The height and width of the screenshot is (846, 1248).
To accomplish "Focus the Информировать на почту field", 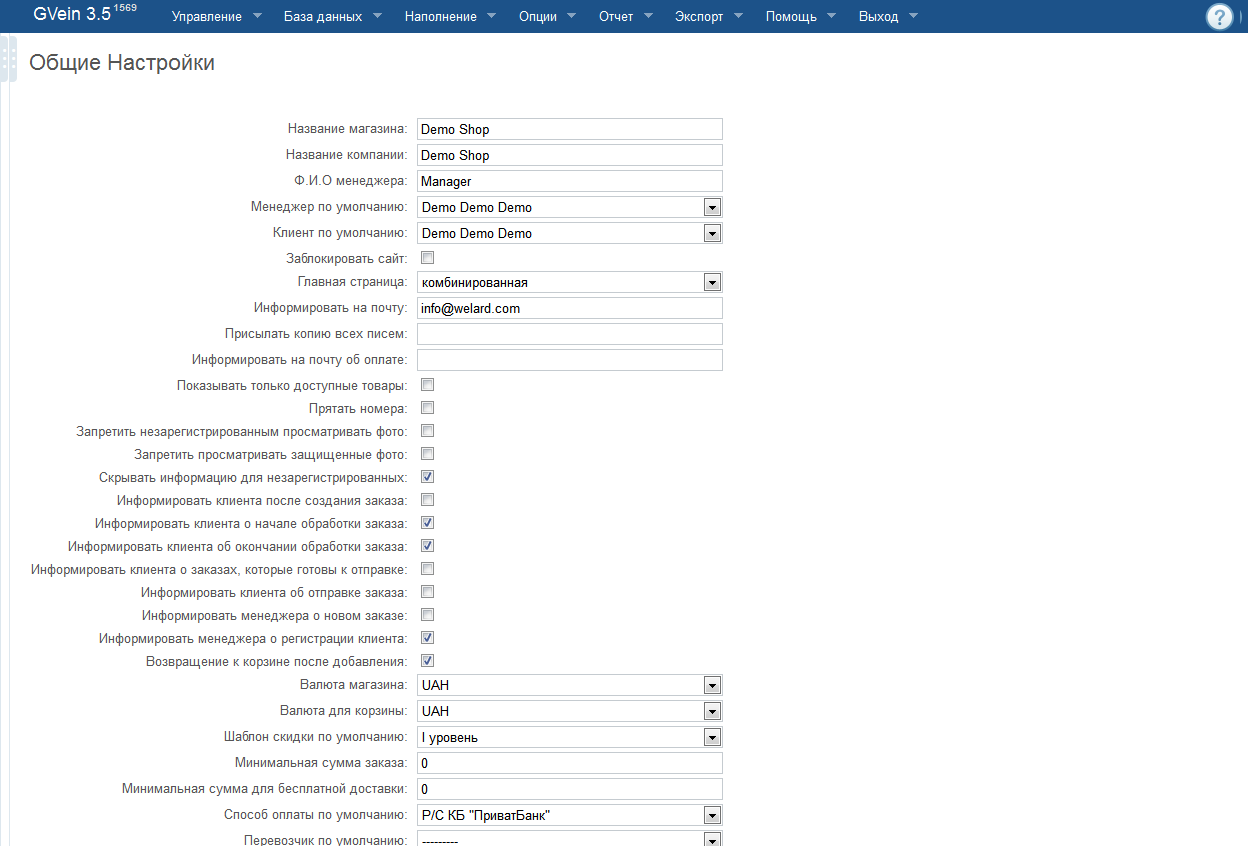I will [569, 308].
